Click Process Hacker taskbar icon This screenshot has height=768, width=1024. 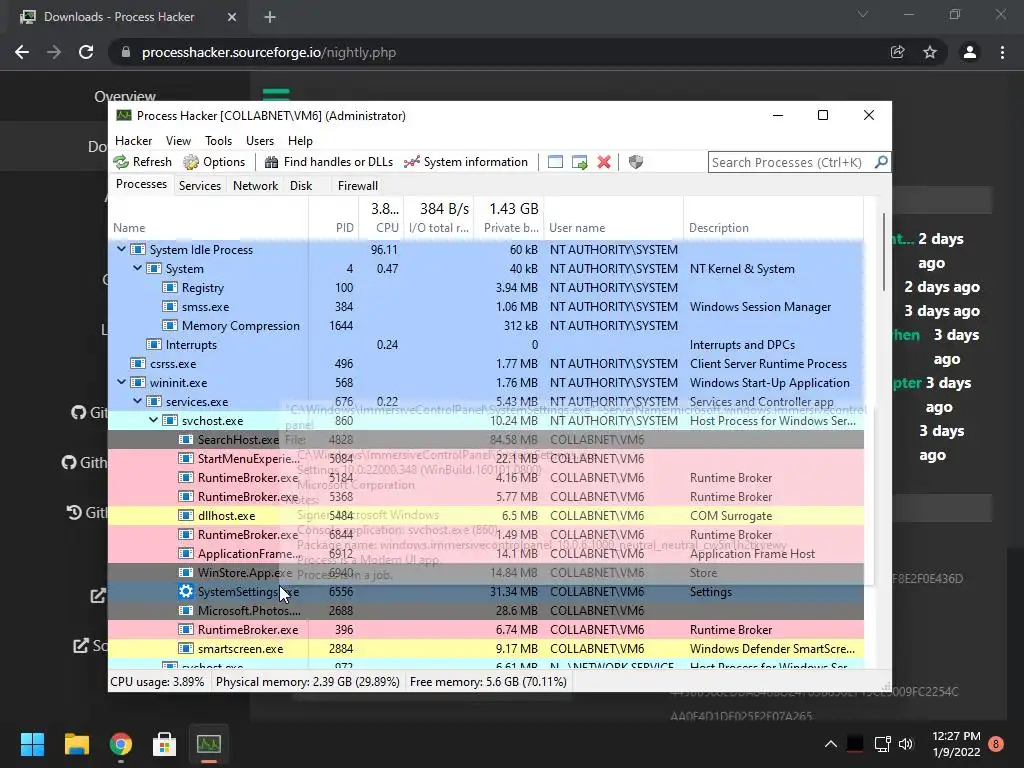(209, 744)
